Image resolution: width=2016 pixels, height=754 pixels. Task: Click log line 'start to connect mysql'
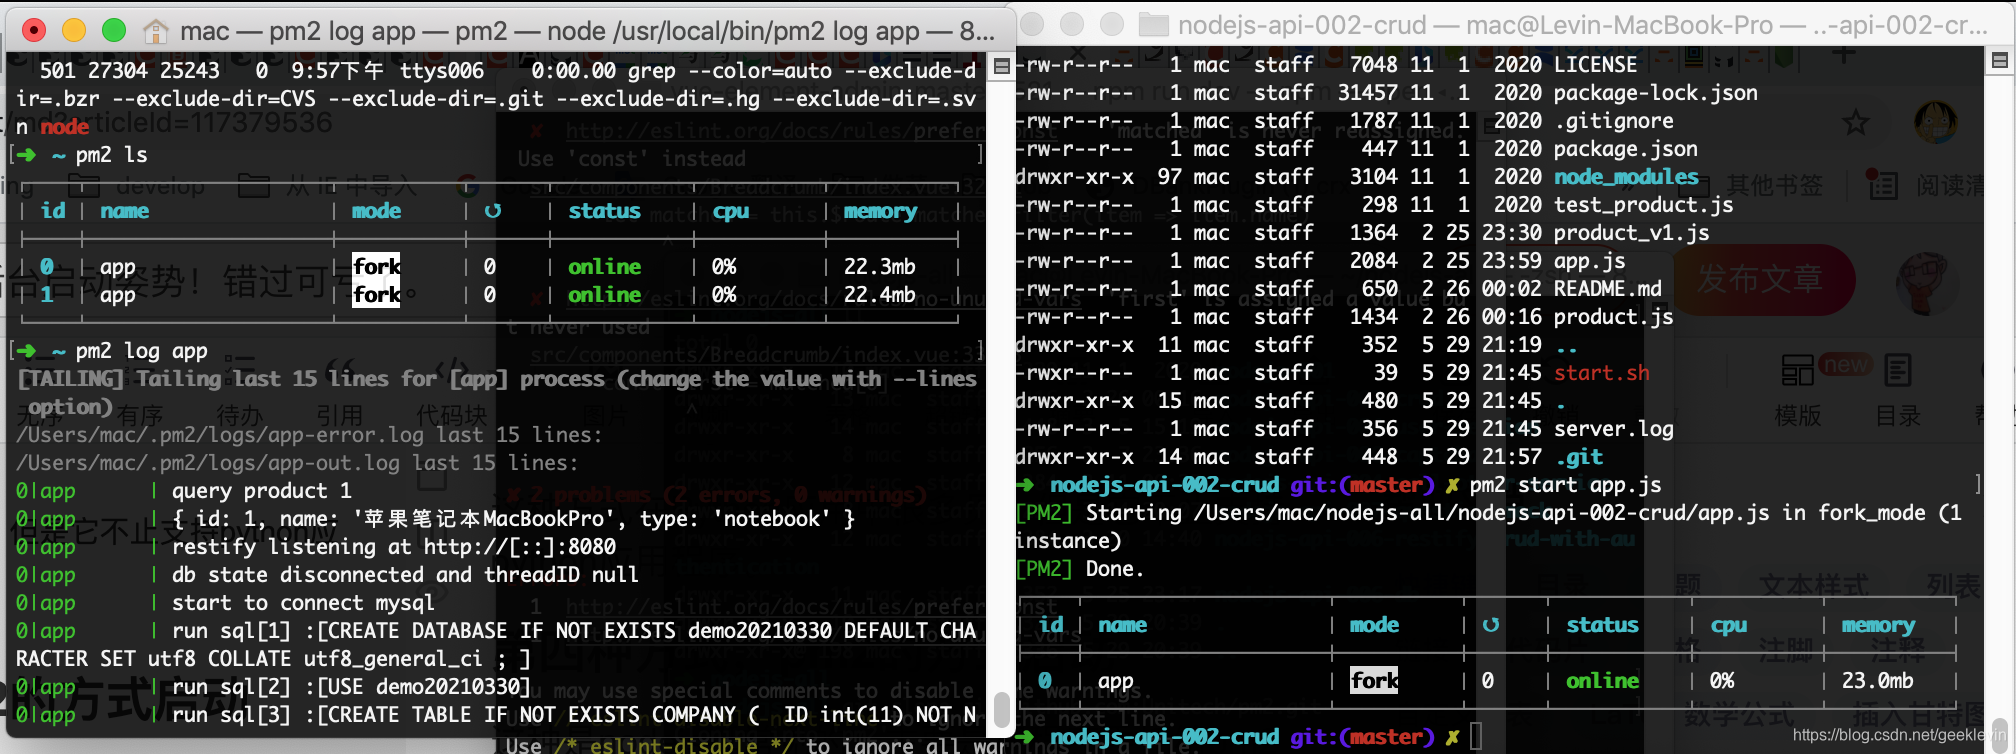[303, 603]
